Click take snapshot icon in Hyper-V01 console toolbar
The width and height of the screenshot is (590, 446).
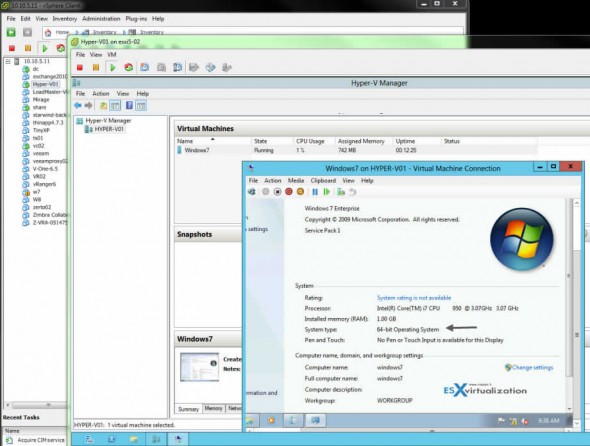click(x=144, y=68)
